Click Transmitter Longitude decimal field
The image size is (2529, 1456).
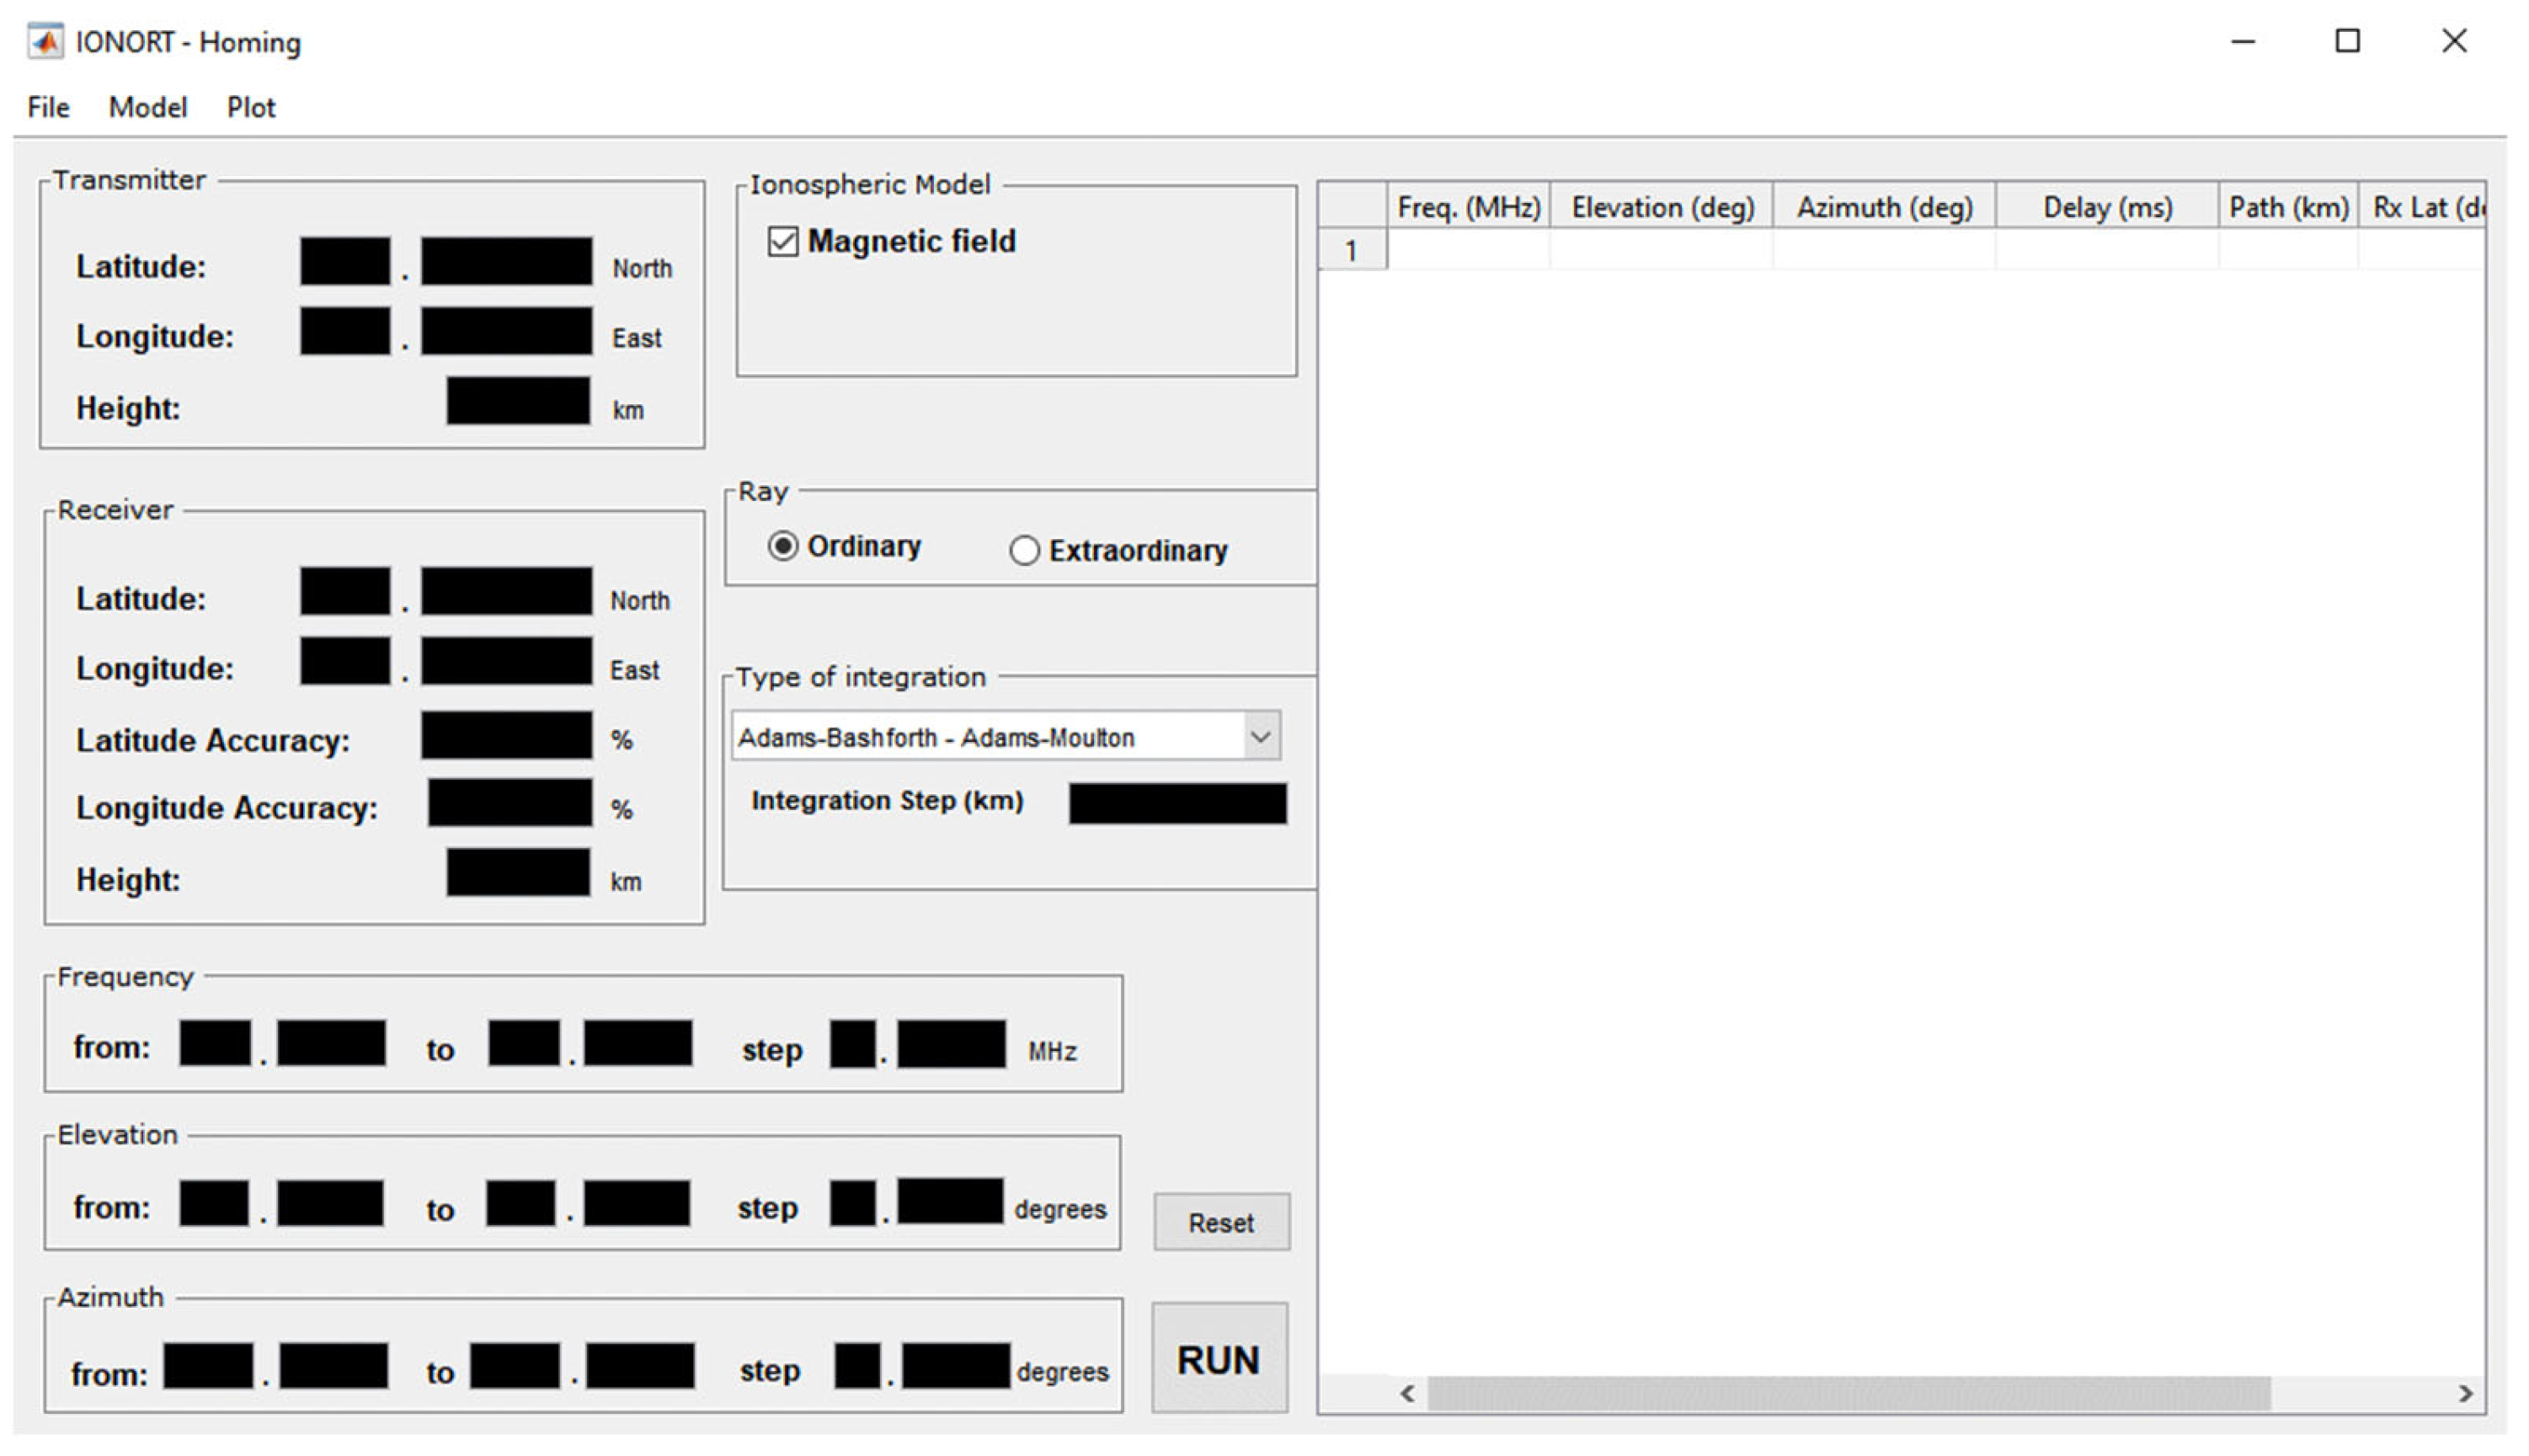coord(506,331)
